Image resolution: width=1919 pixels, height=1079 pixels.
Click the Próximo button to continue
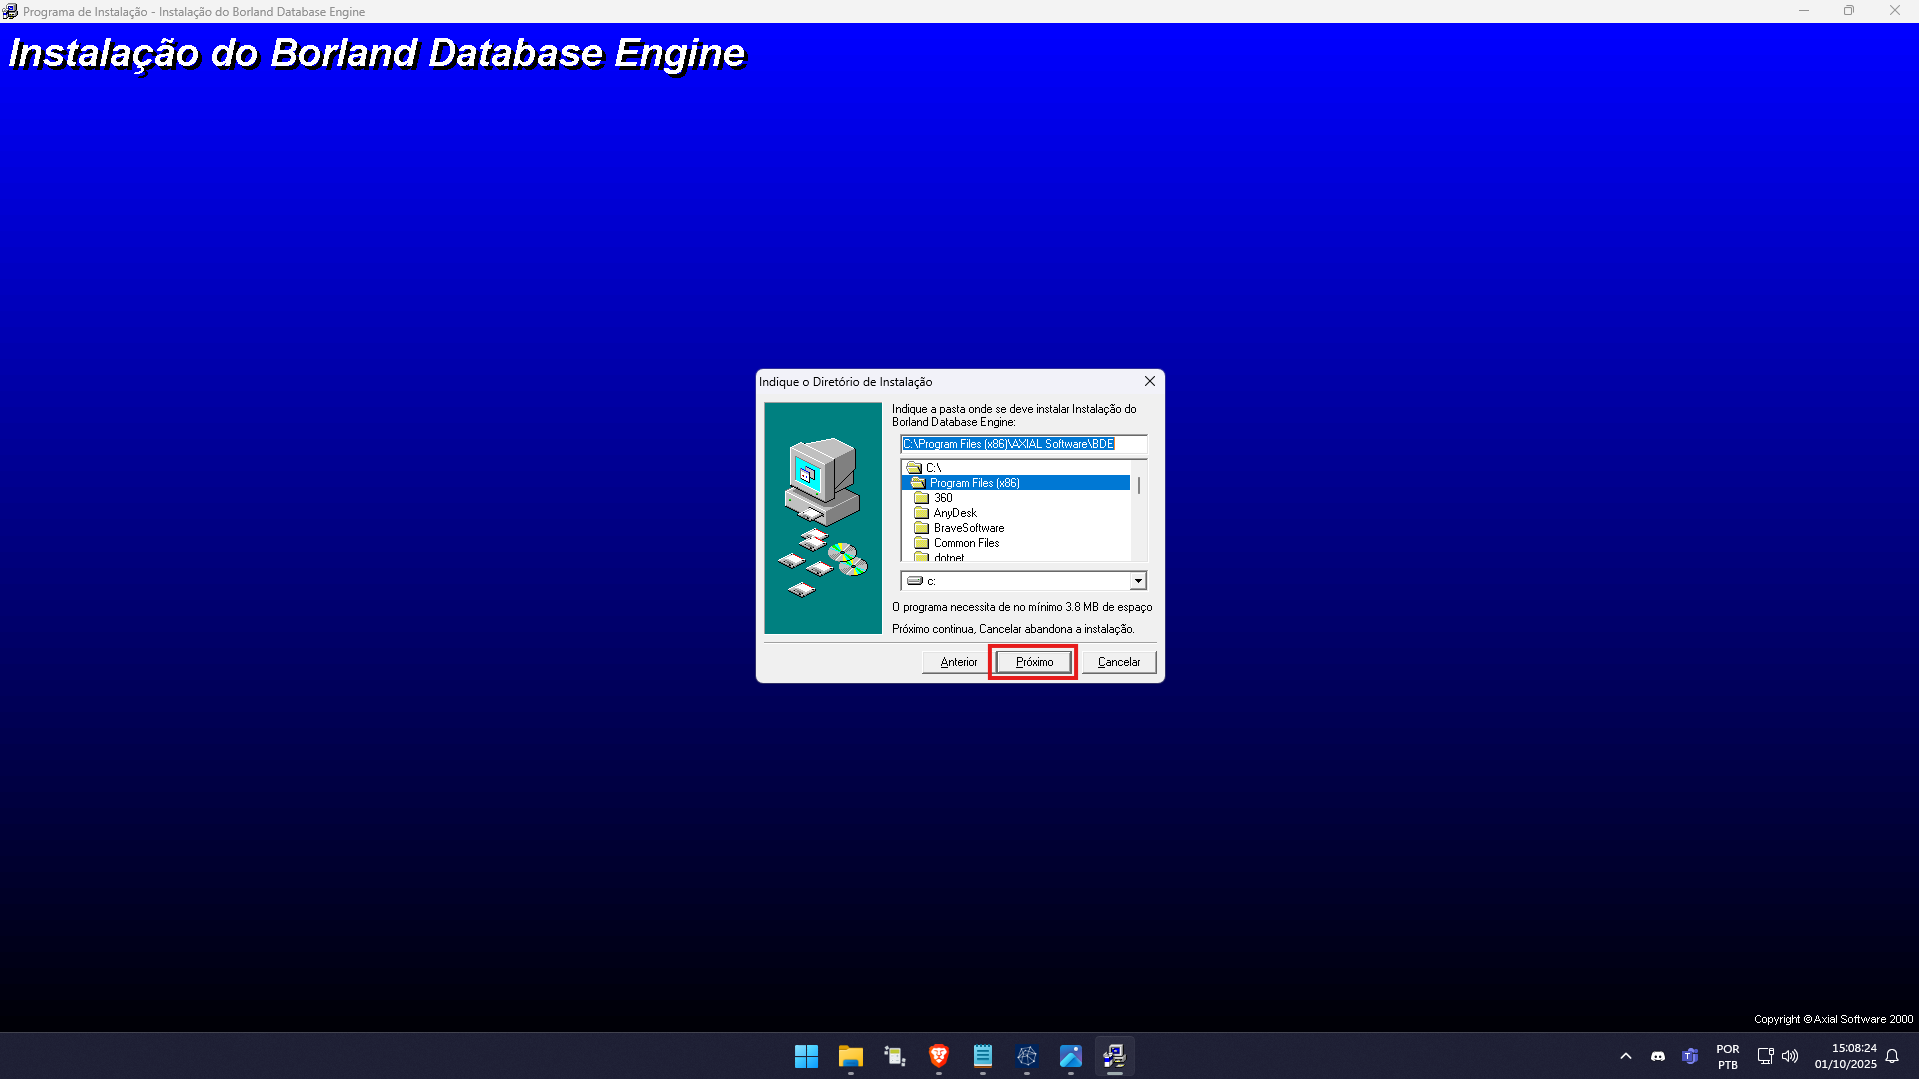pyautogui.click(x=1033, y=662)
